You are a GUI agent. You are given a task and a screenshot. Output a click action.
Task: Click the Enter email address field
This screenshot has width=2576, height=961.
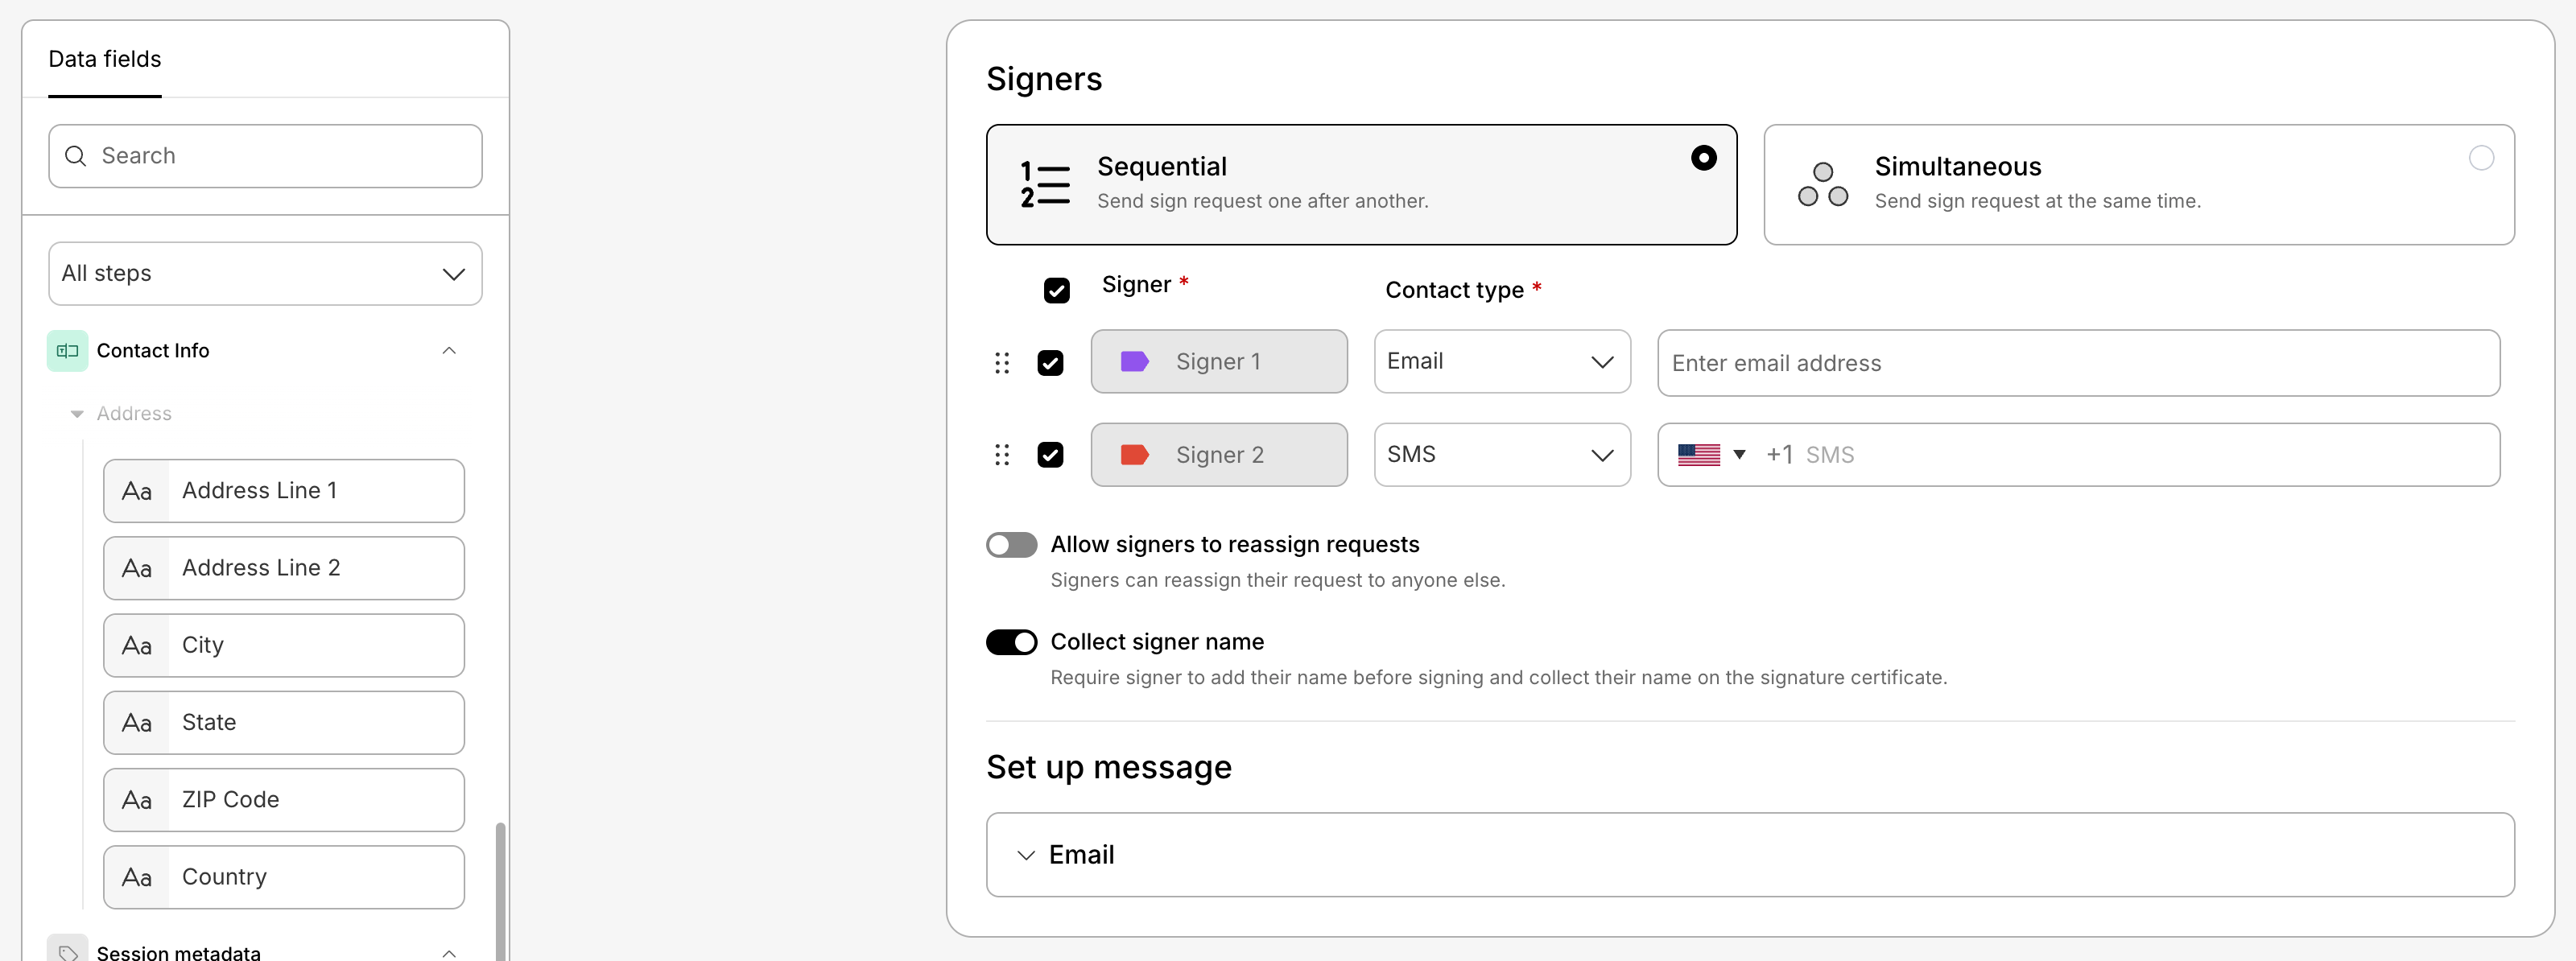tap(2078, 363)
